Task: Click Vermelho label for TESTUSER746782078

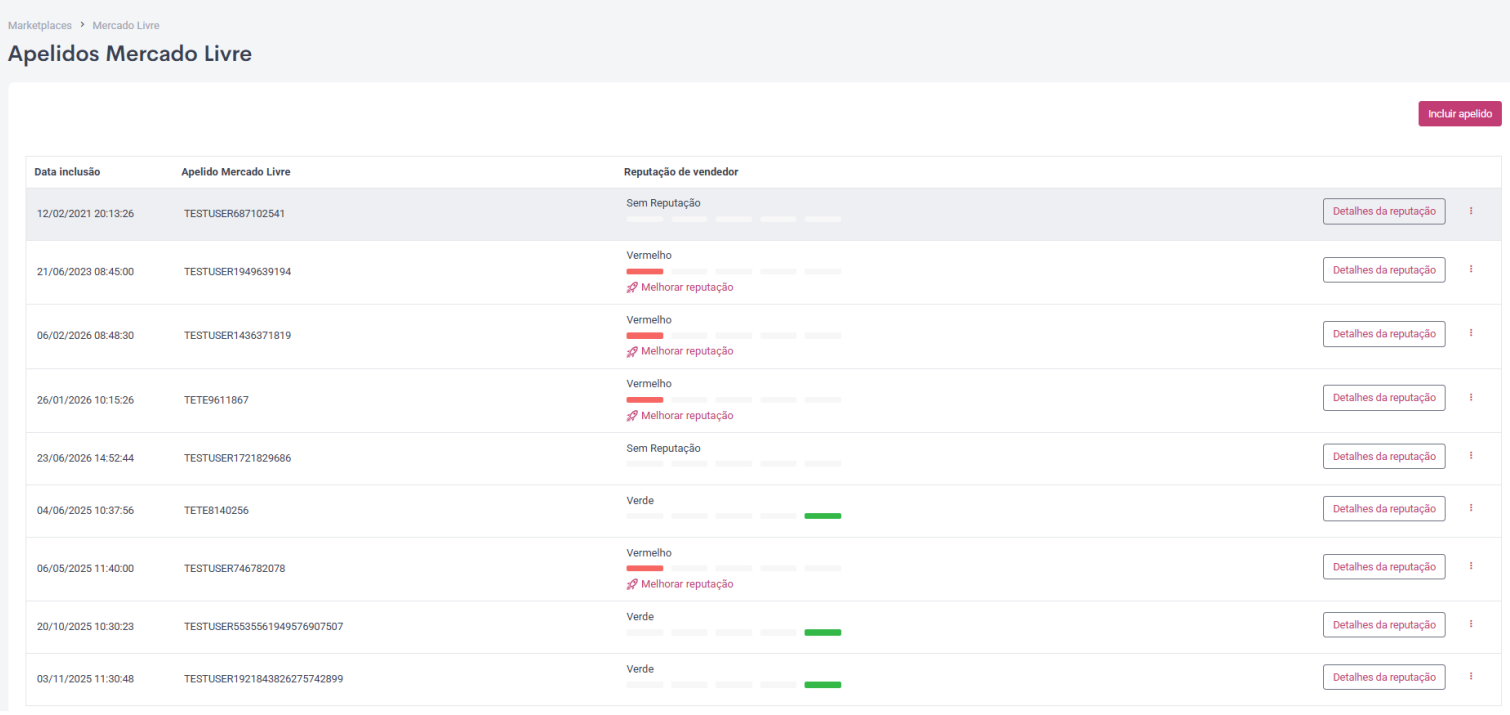Action: 649,553
